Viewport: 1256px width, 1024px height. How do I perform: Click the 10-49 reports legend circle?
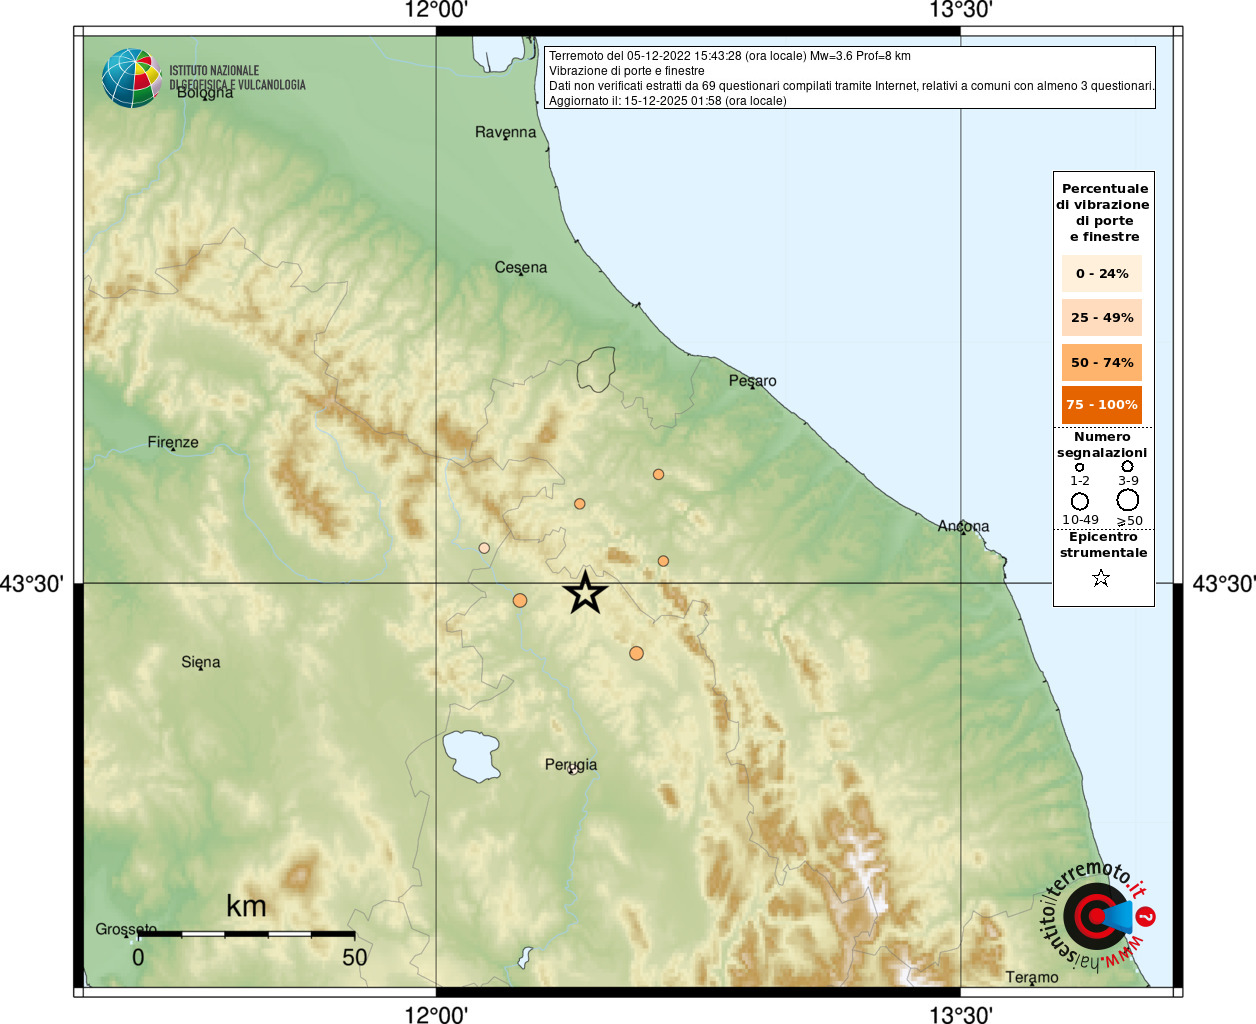point(1080,501)
